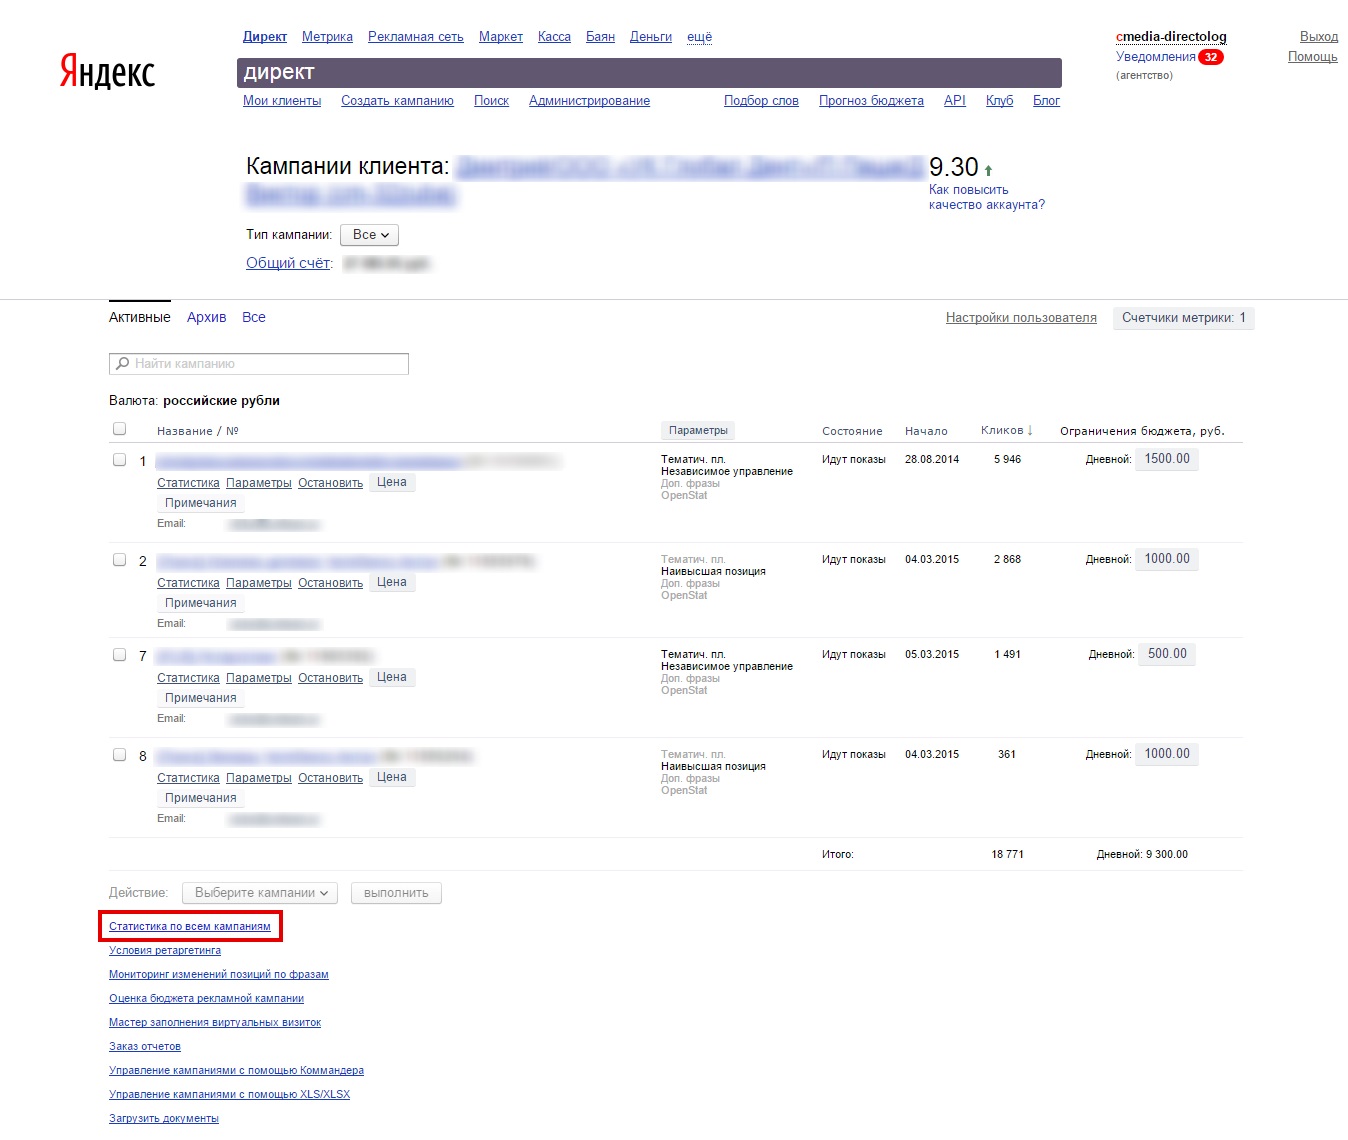
Task: Open the Метрика service link
Action: (327, 37)
